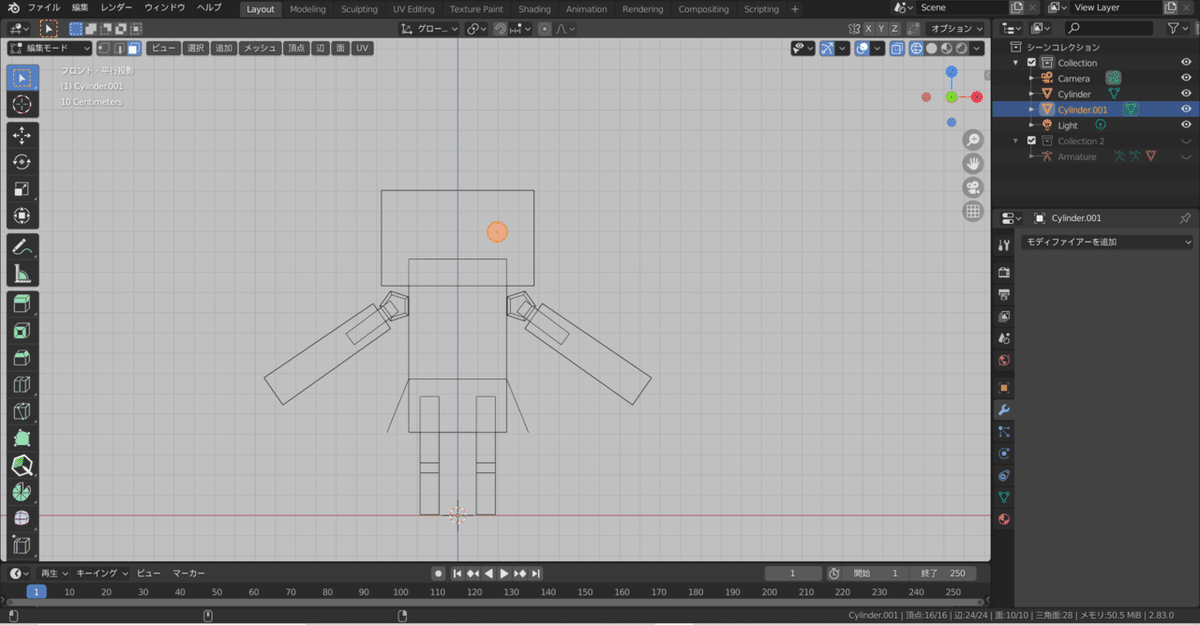Open the File menu (ファイル)
Screen dimensions: 1200x625
coord(43,8)
